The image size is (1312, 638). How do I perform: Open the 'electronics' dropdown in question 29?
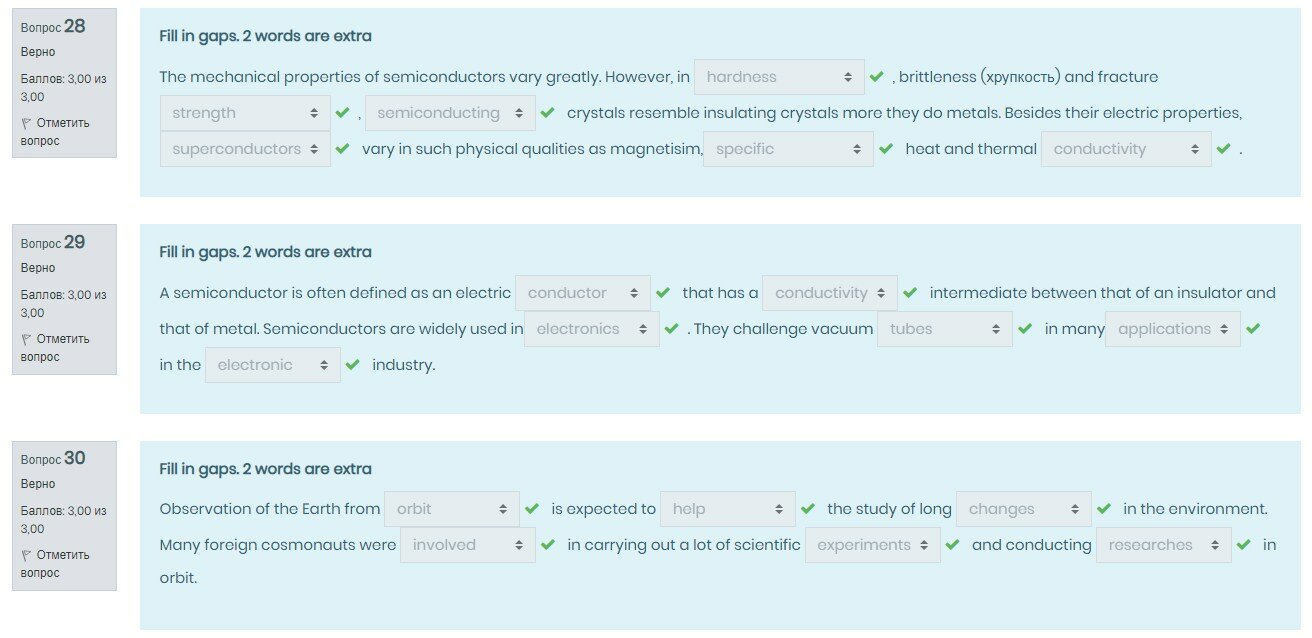pos(591,329)
